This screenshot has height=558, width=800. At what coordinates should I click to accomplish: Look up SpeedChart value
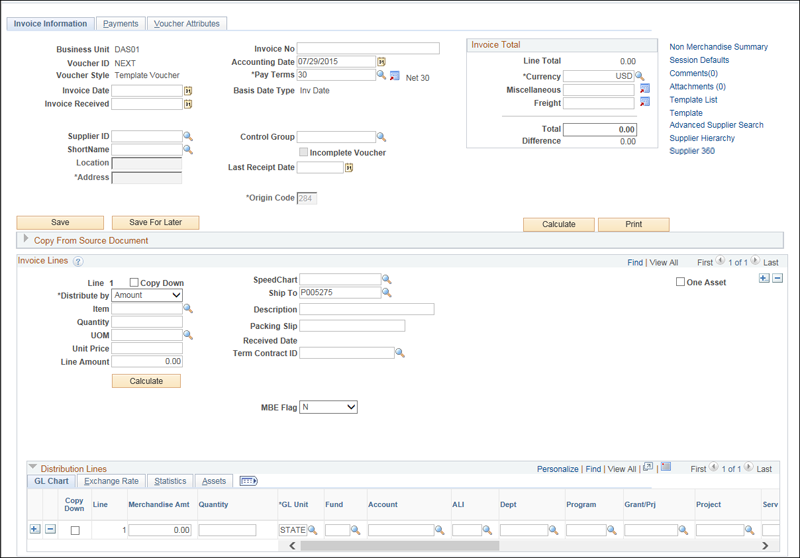click(387, 279)
